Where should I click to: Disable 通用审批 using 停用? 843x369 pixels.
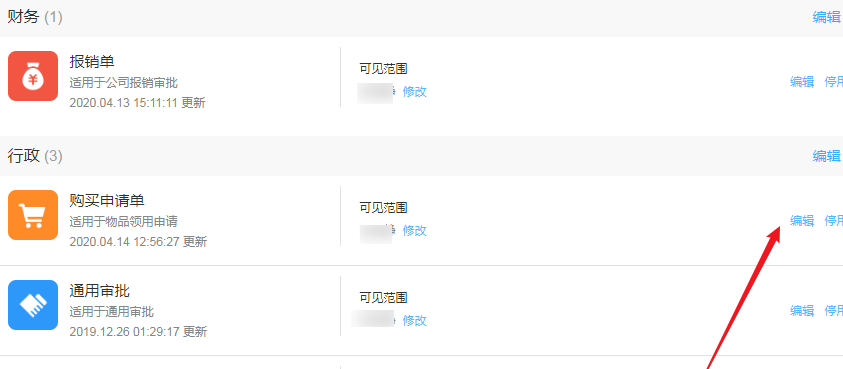point(834,310)
